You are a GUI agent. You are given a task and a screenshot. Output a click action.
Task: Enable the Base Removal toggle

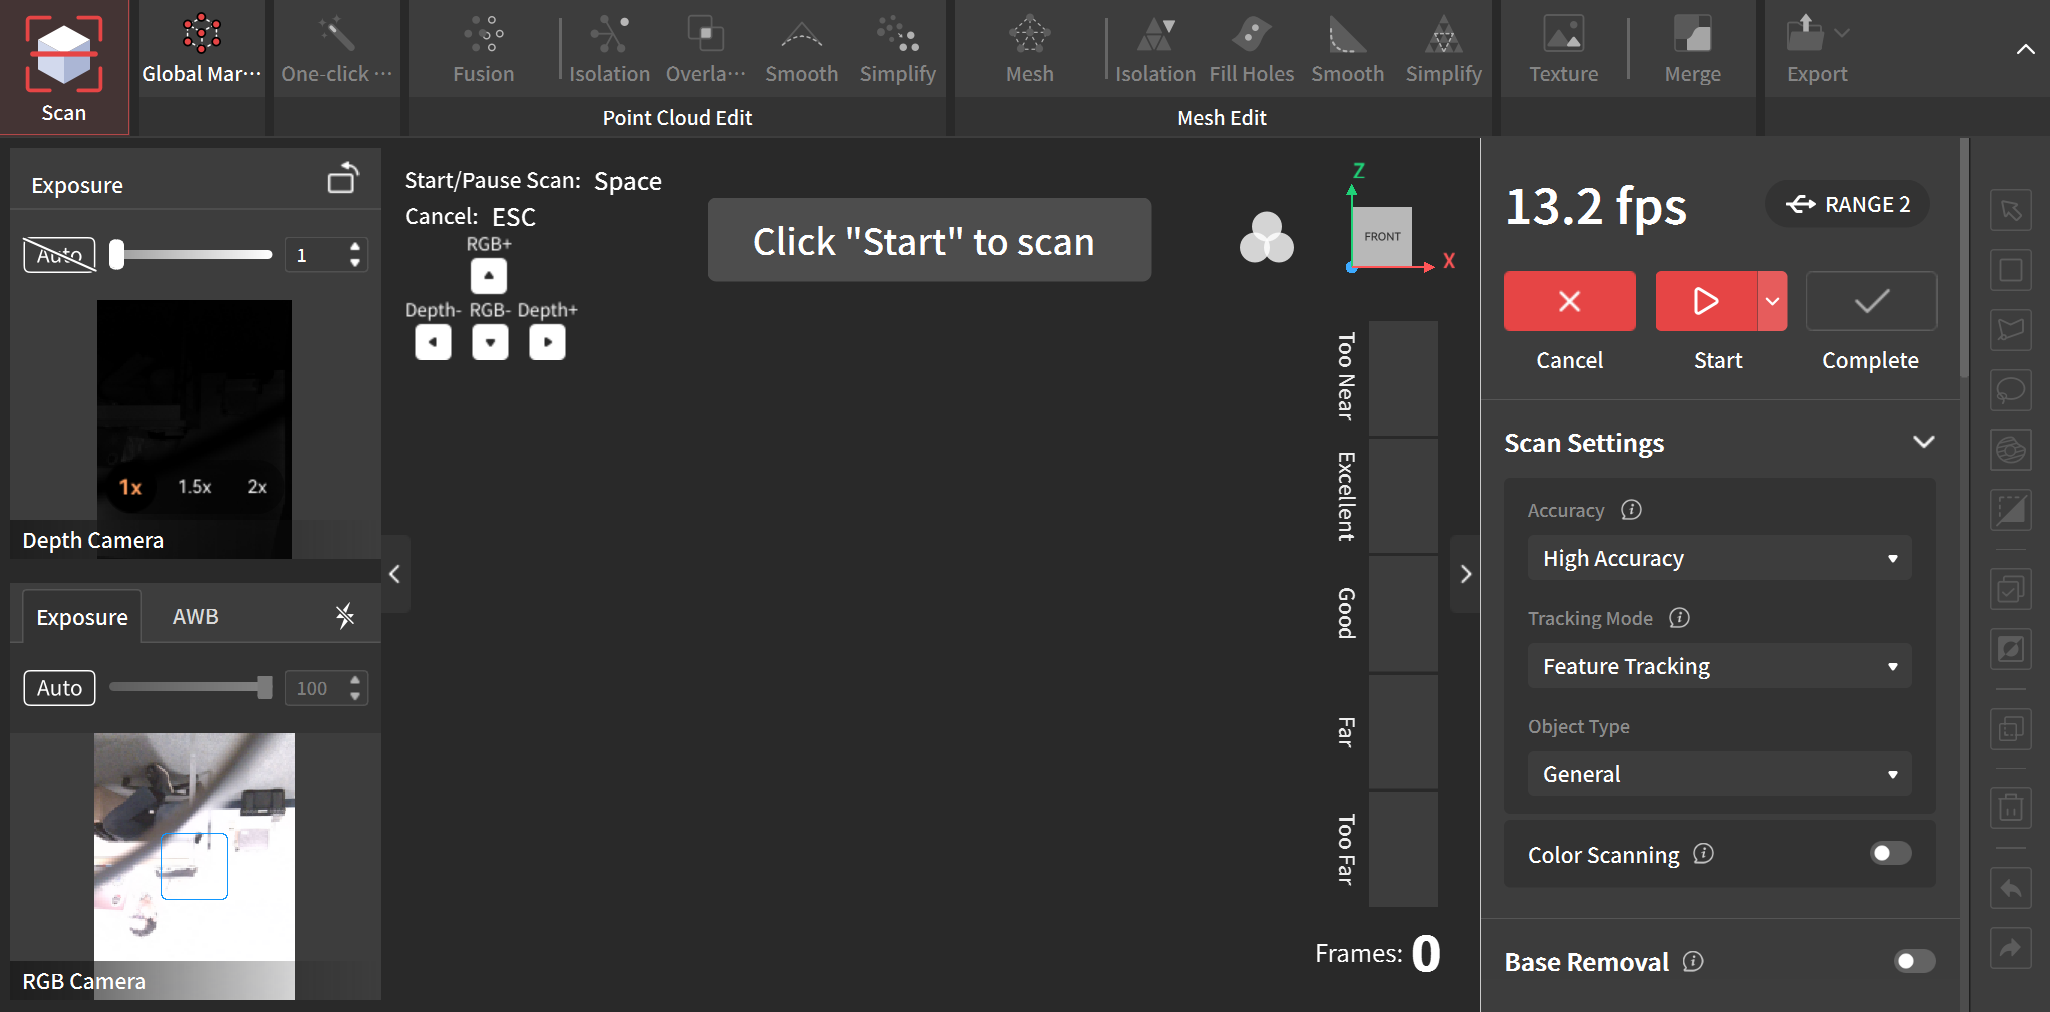point(1914,961)
